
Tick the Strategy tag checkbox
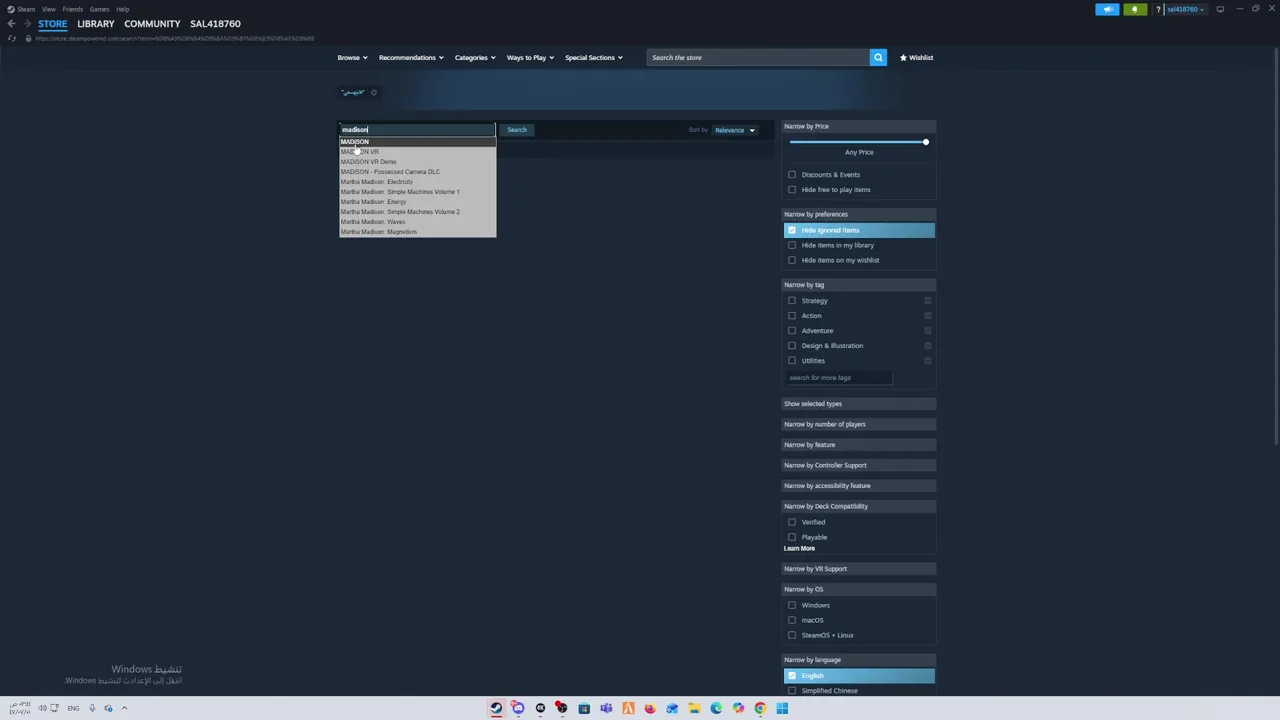click(x=792, y=301)
